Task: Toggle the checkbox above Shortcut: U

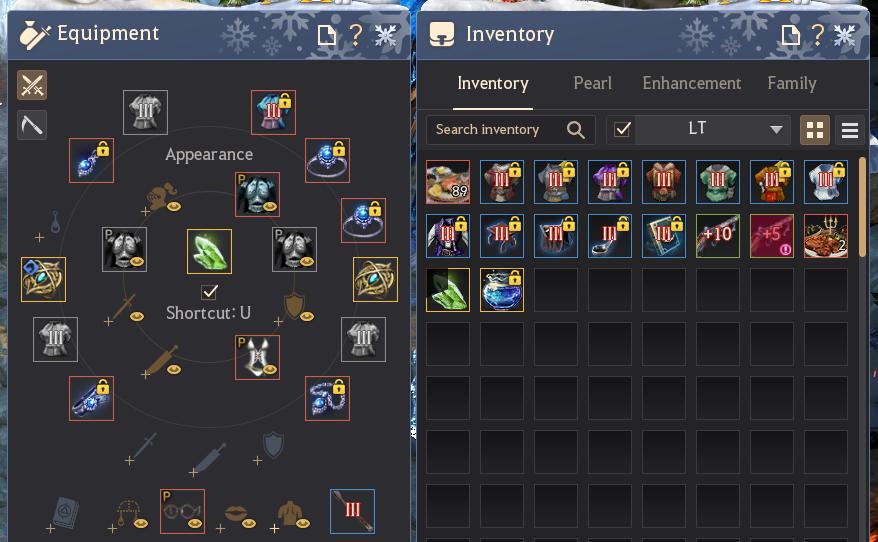Action: coord(209,292)
